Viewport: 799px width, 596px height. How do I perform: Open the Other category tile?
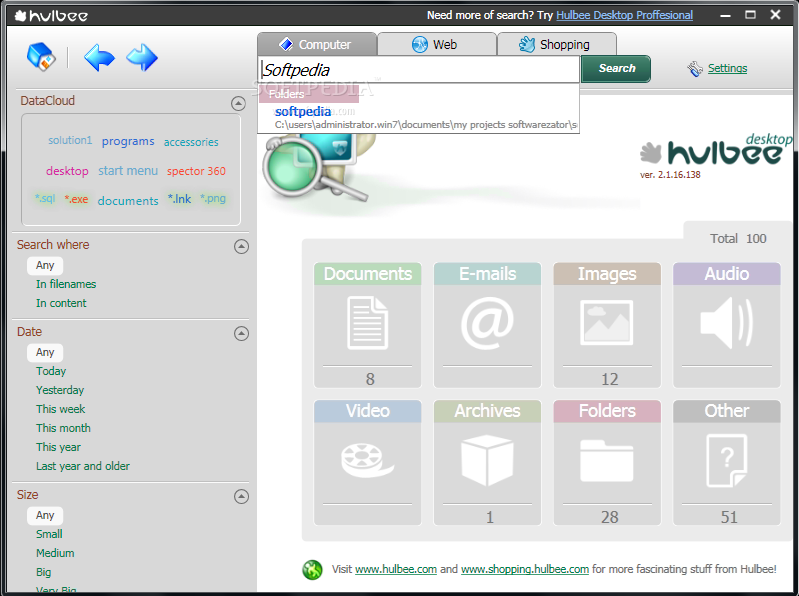coord(727,463)
